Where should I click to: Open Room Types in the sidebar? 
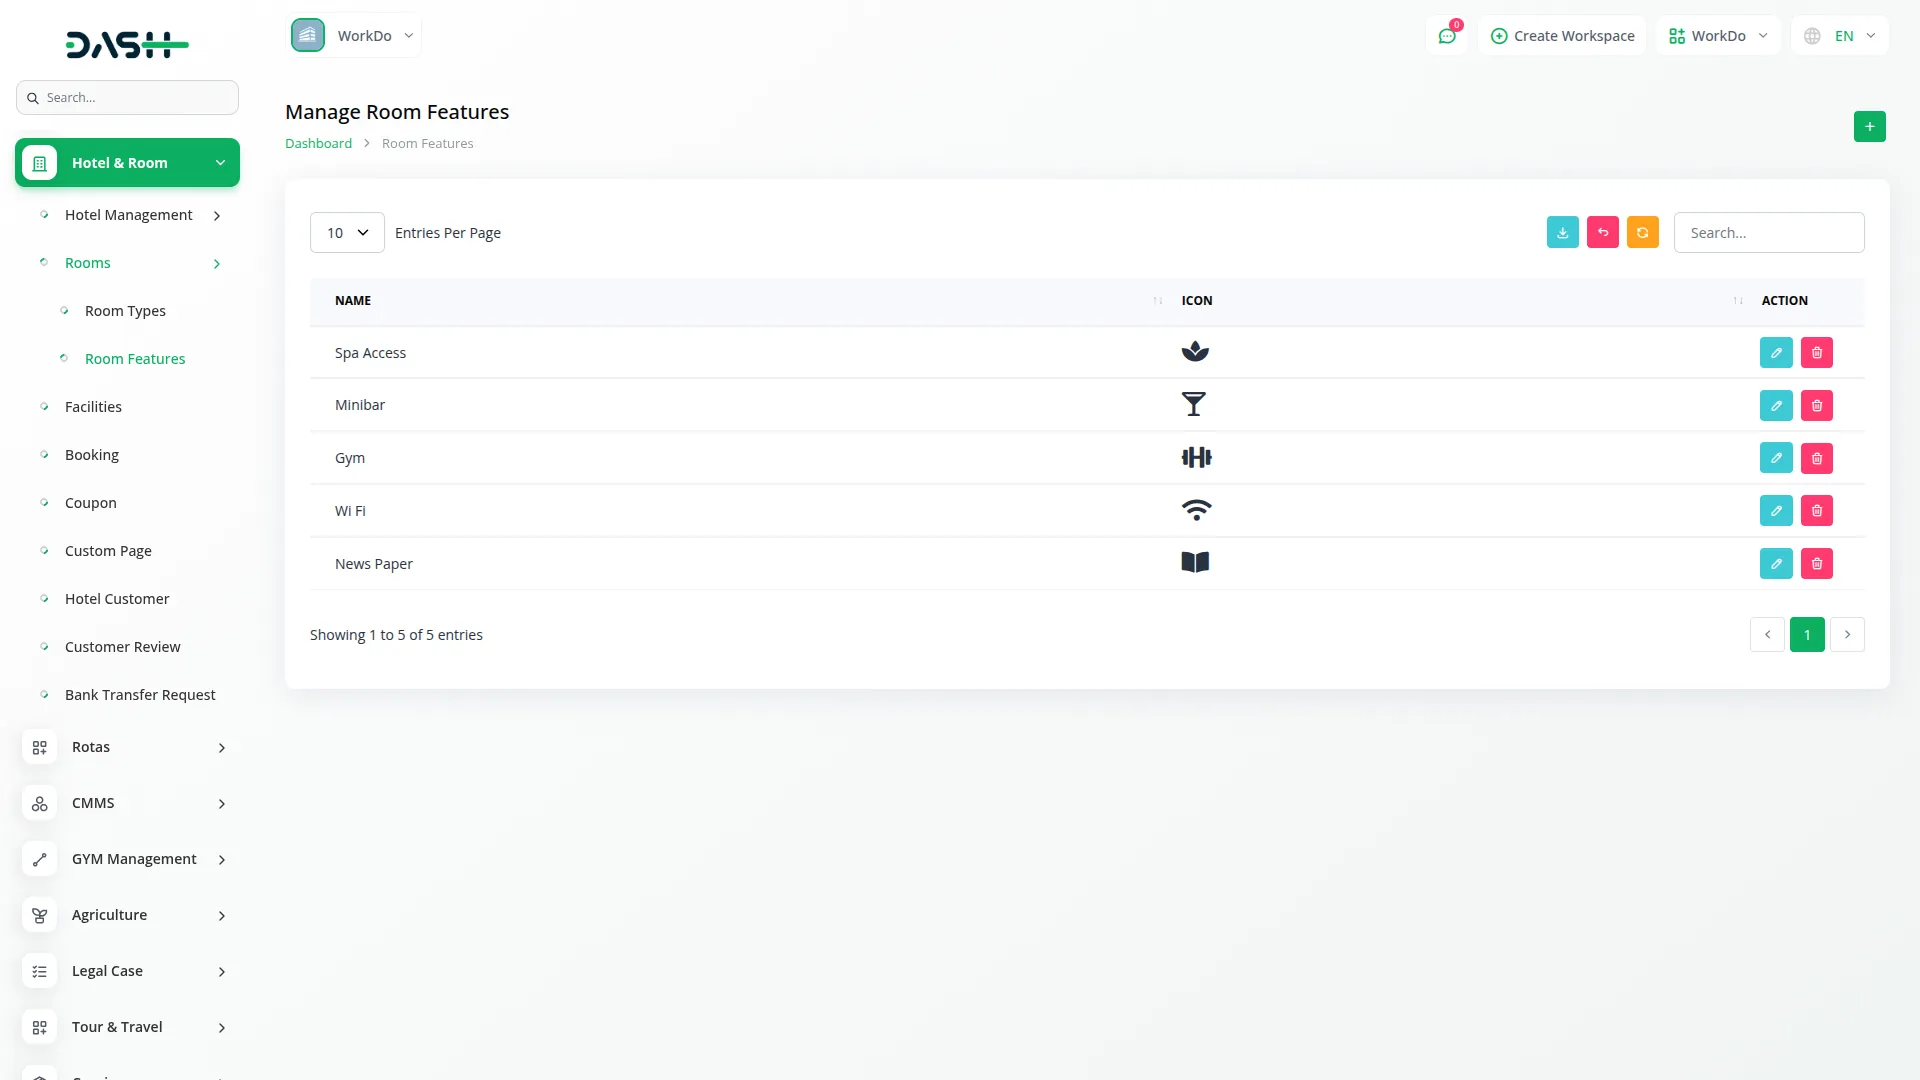[x=125, y=311]
